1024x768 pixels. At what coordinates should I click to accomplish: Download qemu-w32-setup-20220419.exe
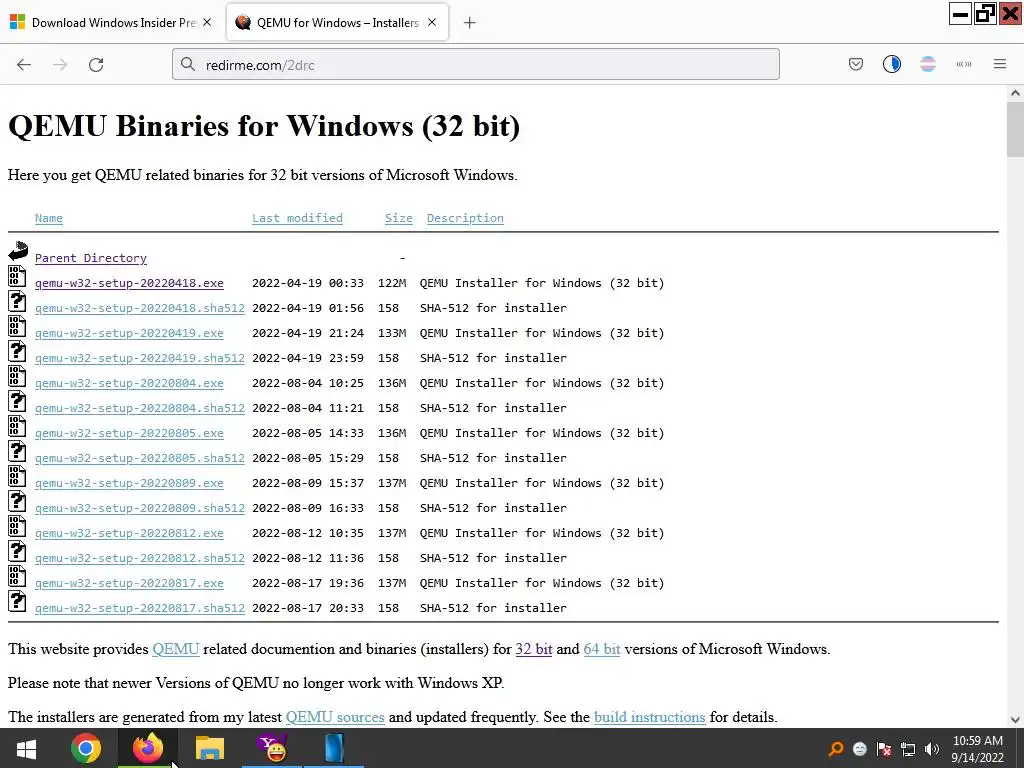pyautogui.click(x=129, y=333)
